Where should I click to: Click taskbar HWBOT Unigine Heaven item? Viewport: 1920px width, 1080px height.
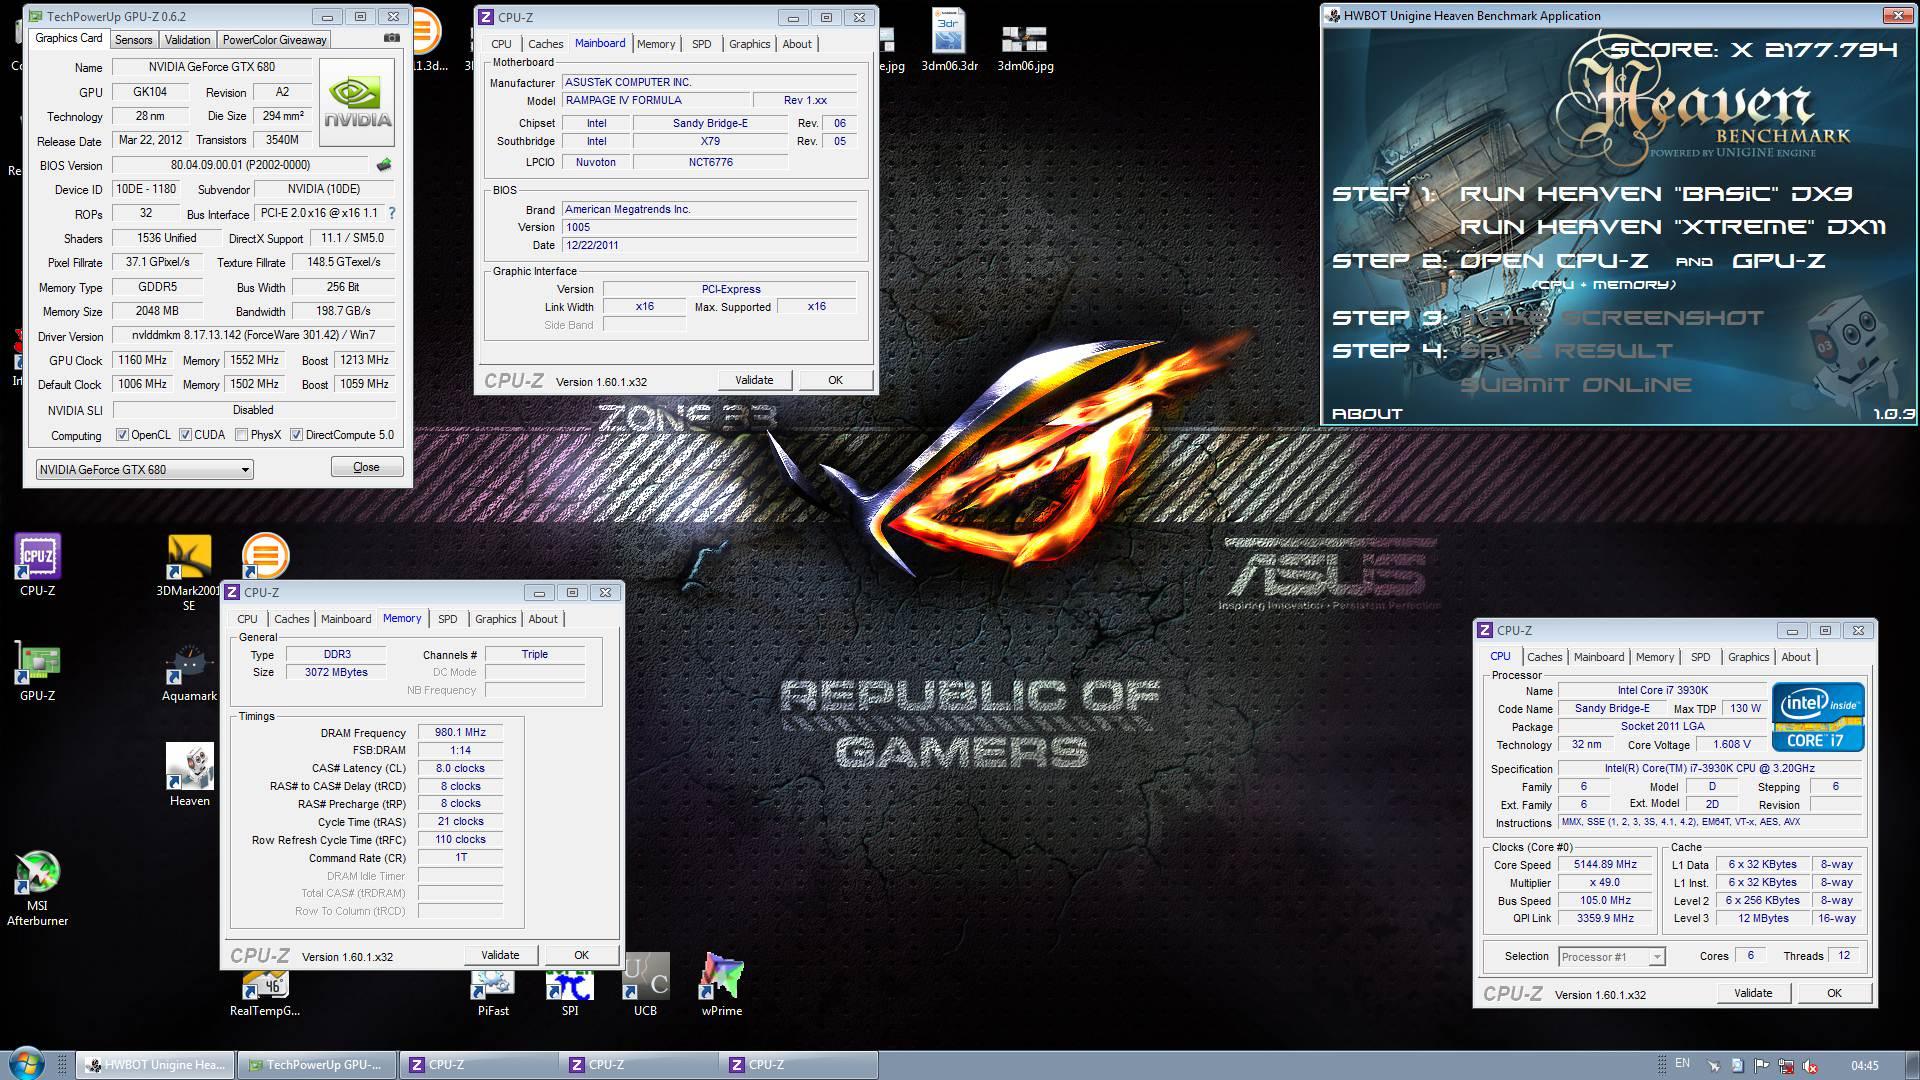156,1065
